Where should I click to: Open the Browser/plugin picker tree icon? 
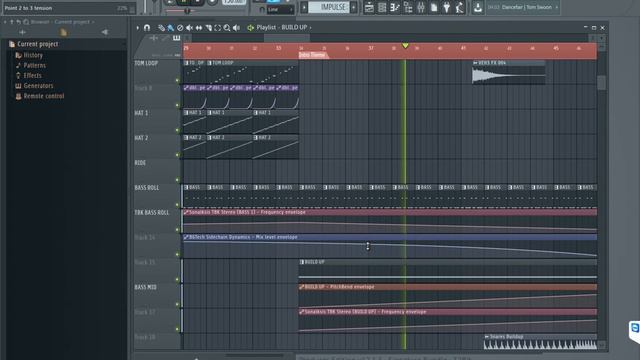click(408, 7)
